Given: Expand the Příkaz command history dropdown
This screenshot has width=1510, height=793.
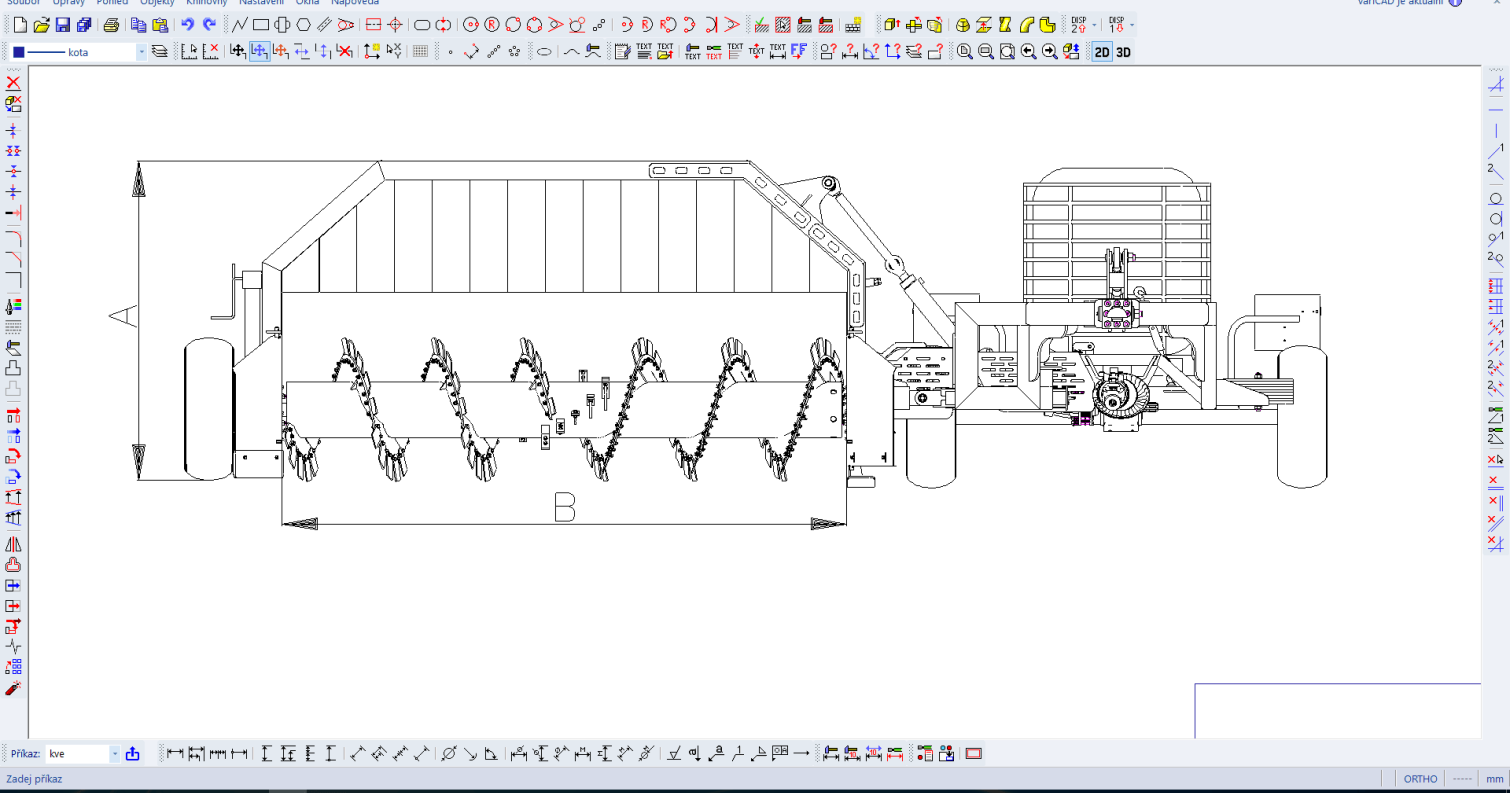Looking at the screenshot, I should coord(115,754).
